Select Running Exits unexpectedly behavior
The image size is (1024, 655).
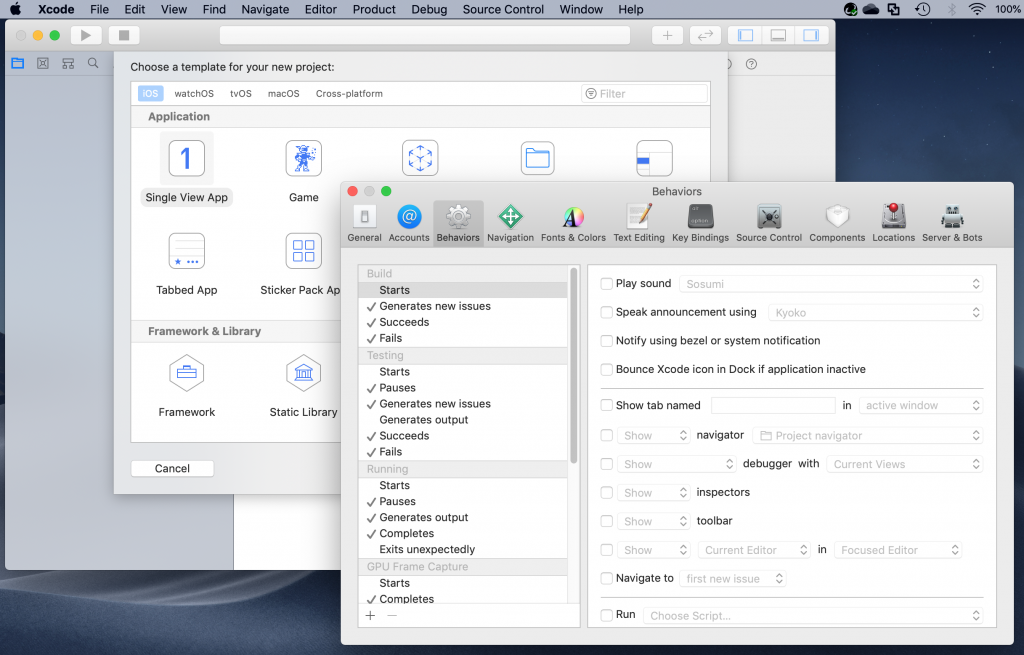pos(463,549)
